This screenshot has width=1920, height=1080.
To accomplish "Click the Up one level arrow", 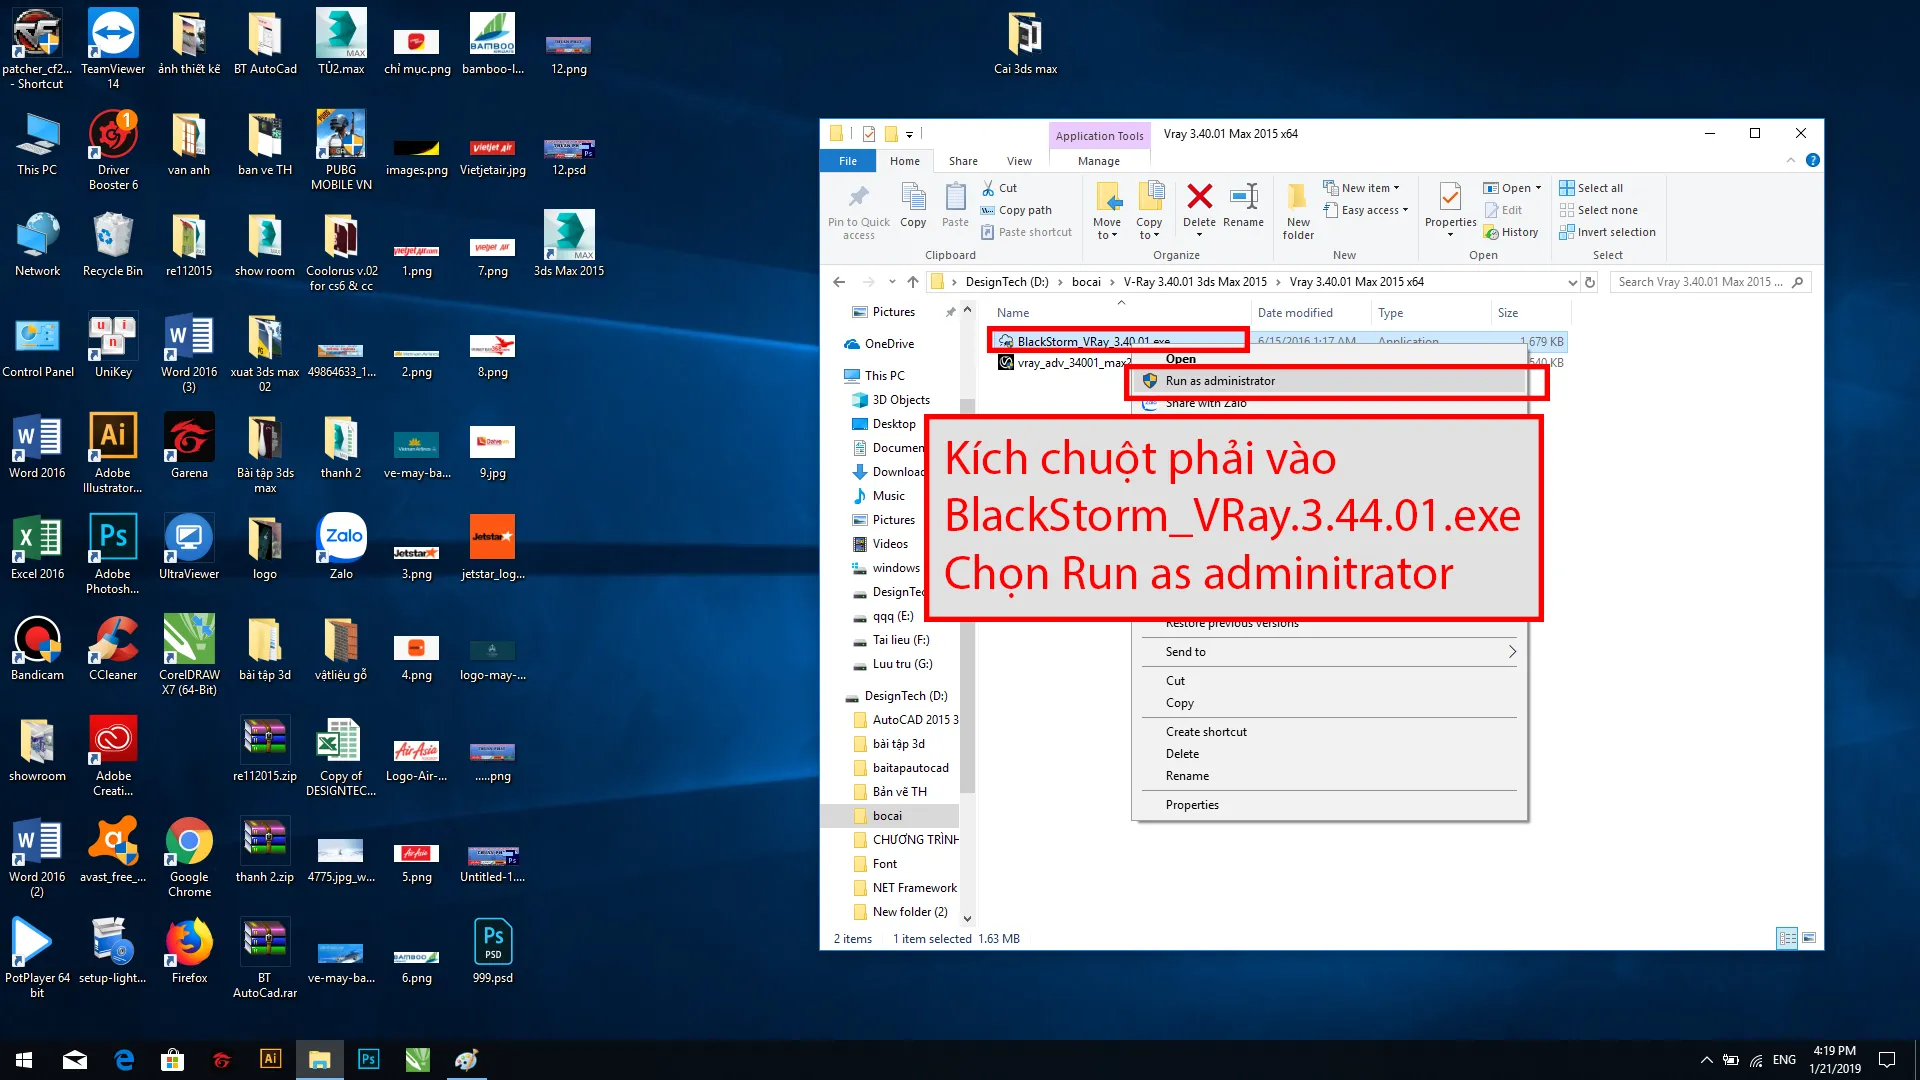I will point(912,282).
